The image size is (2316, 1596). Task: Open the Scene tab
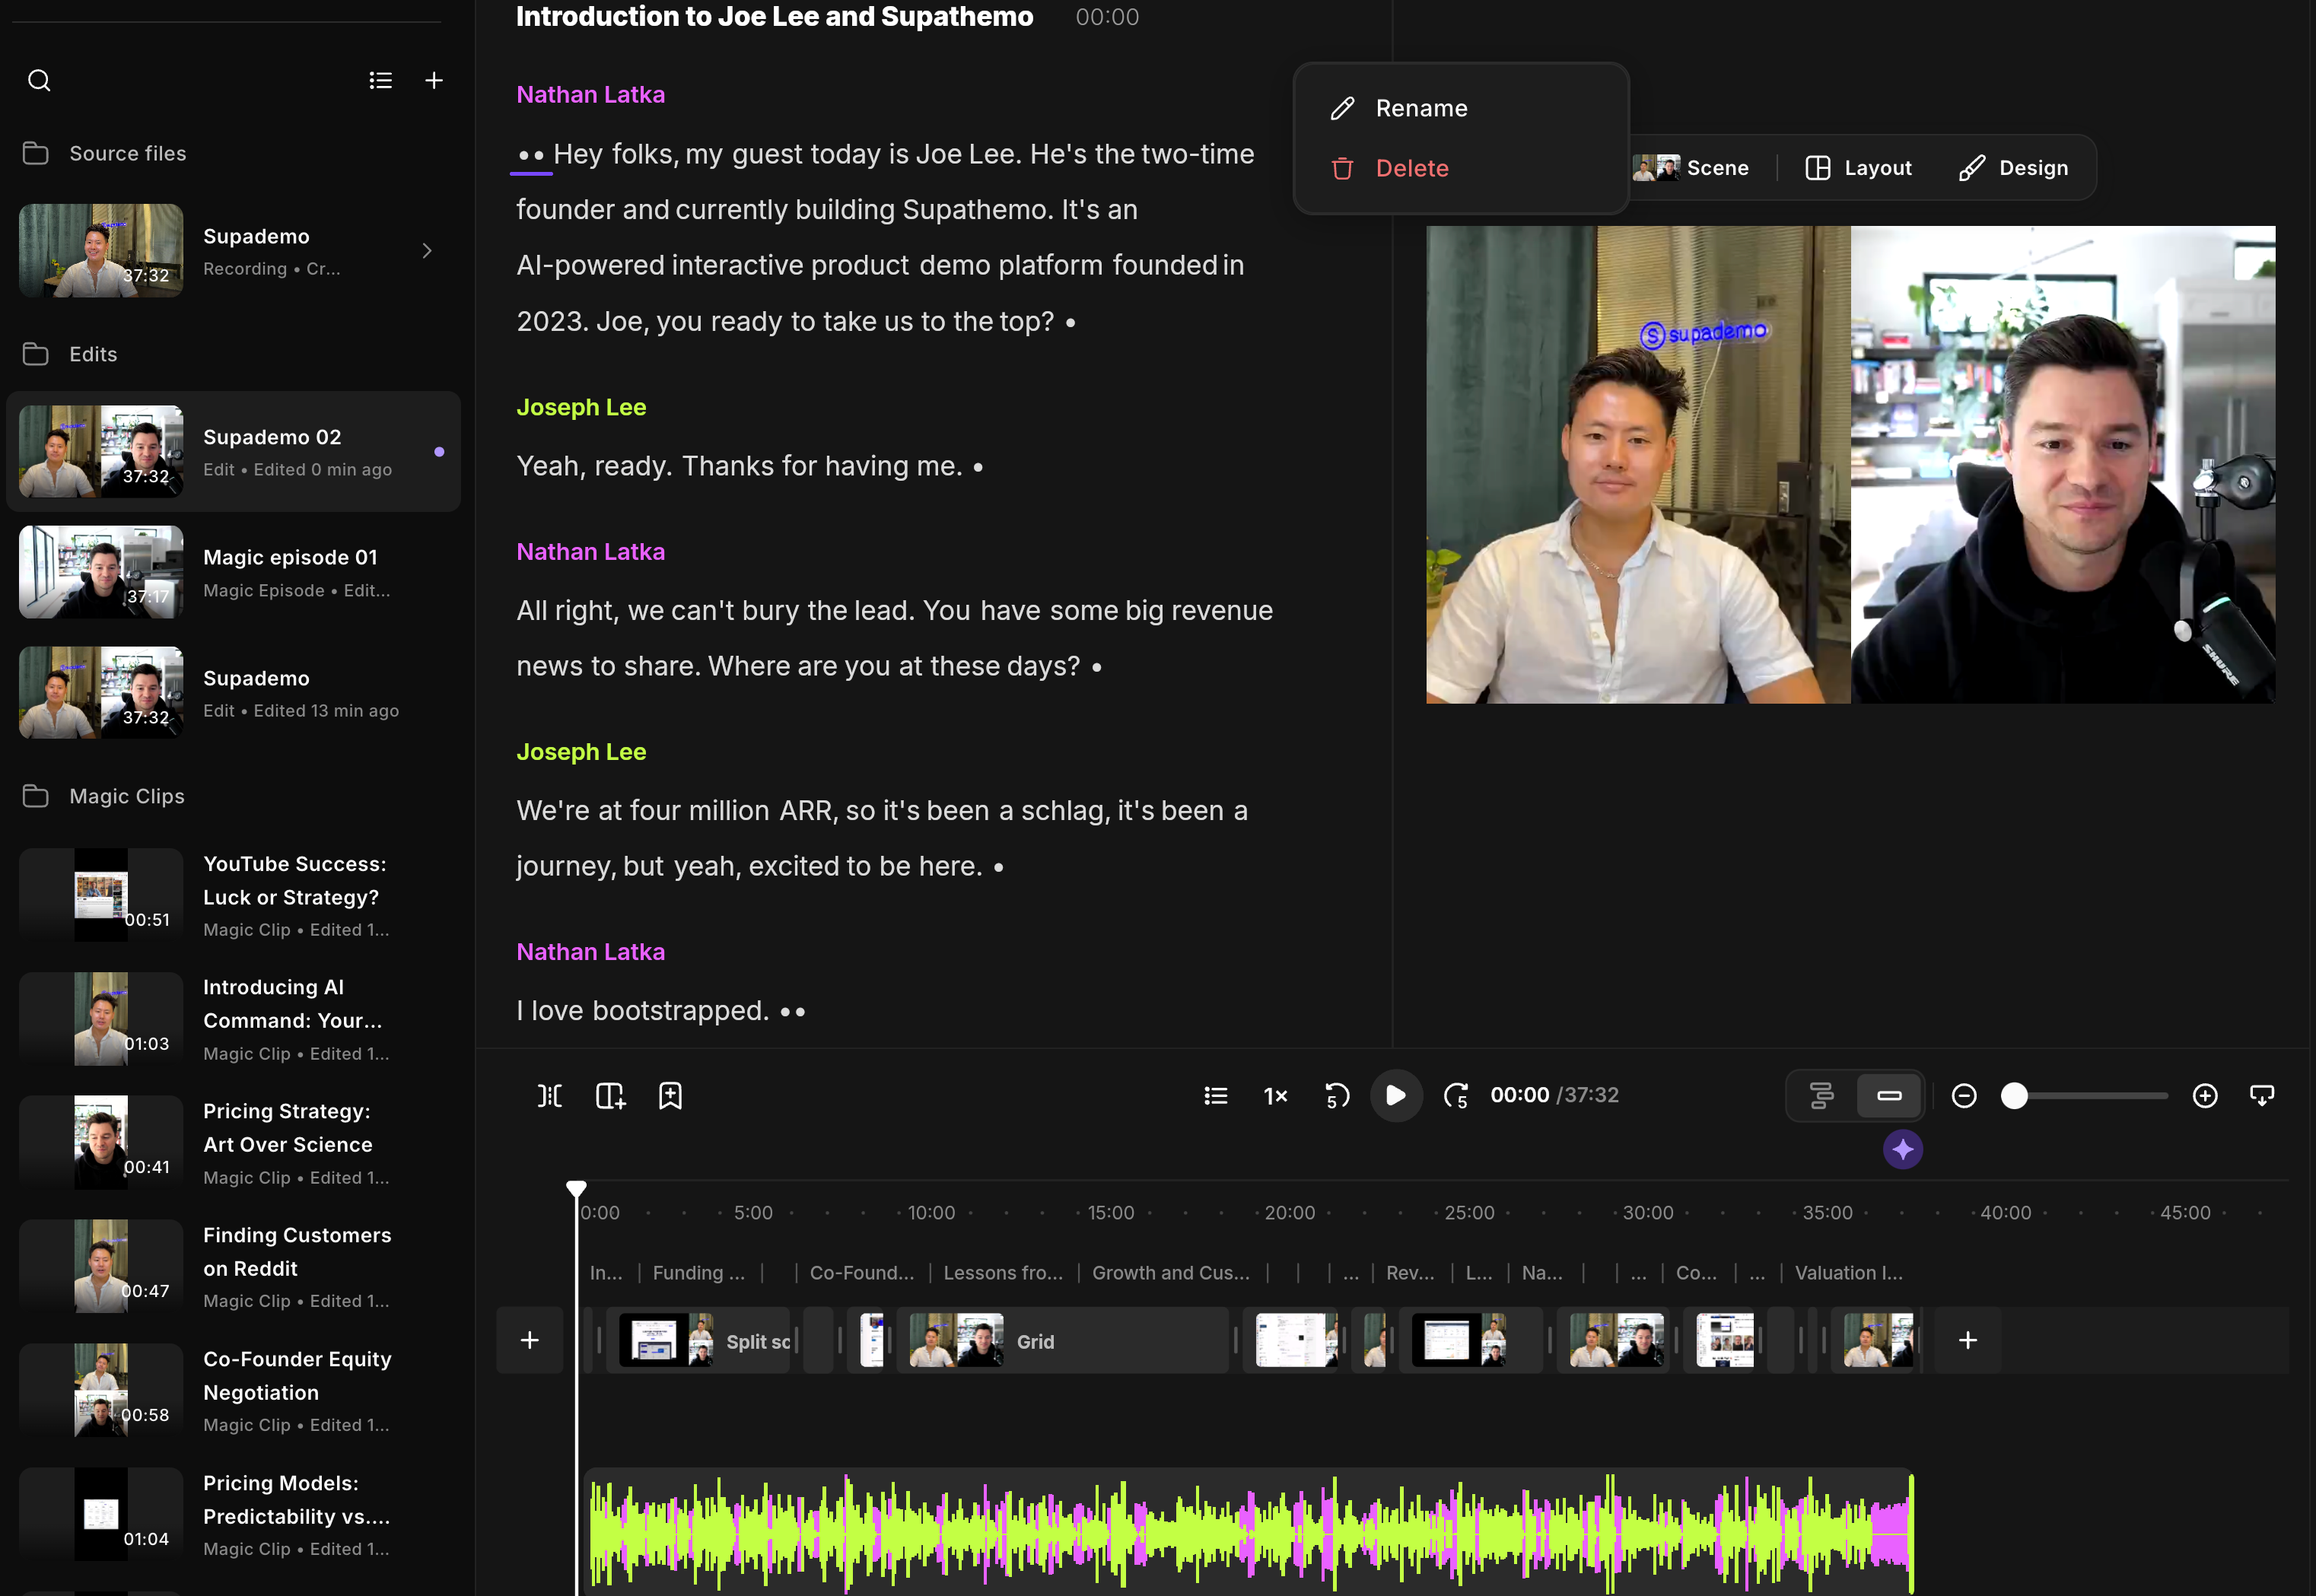tap(1692, 168)
